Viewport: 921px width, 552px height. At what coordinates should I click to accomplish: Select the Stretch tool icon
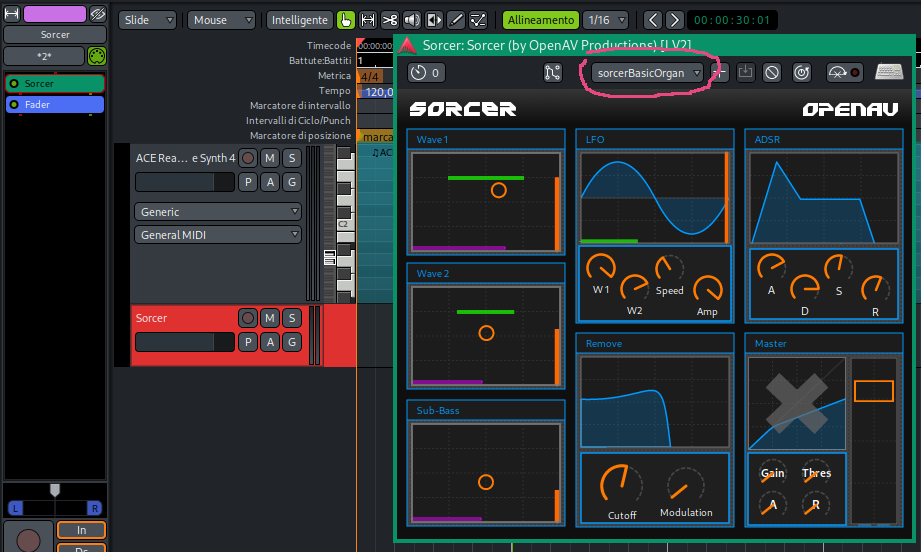(433, 20)
